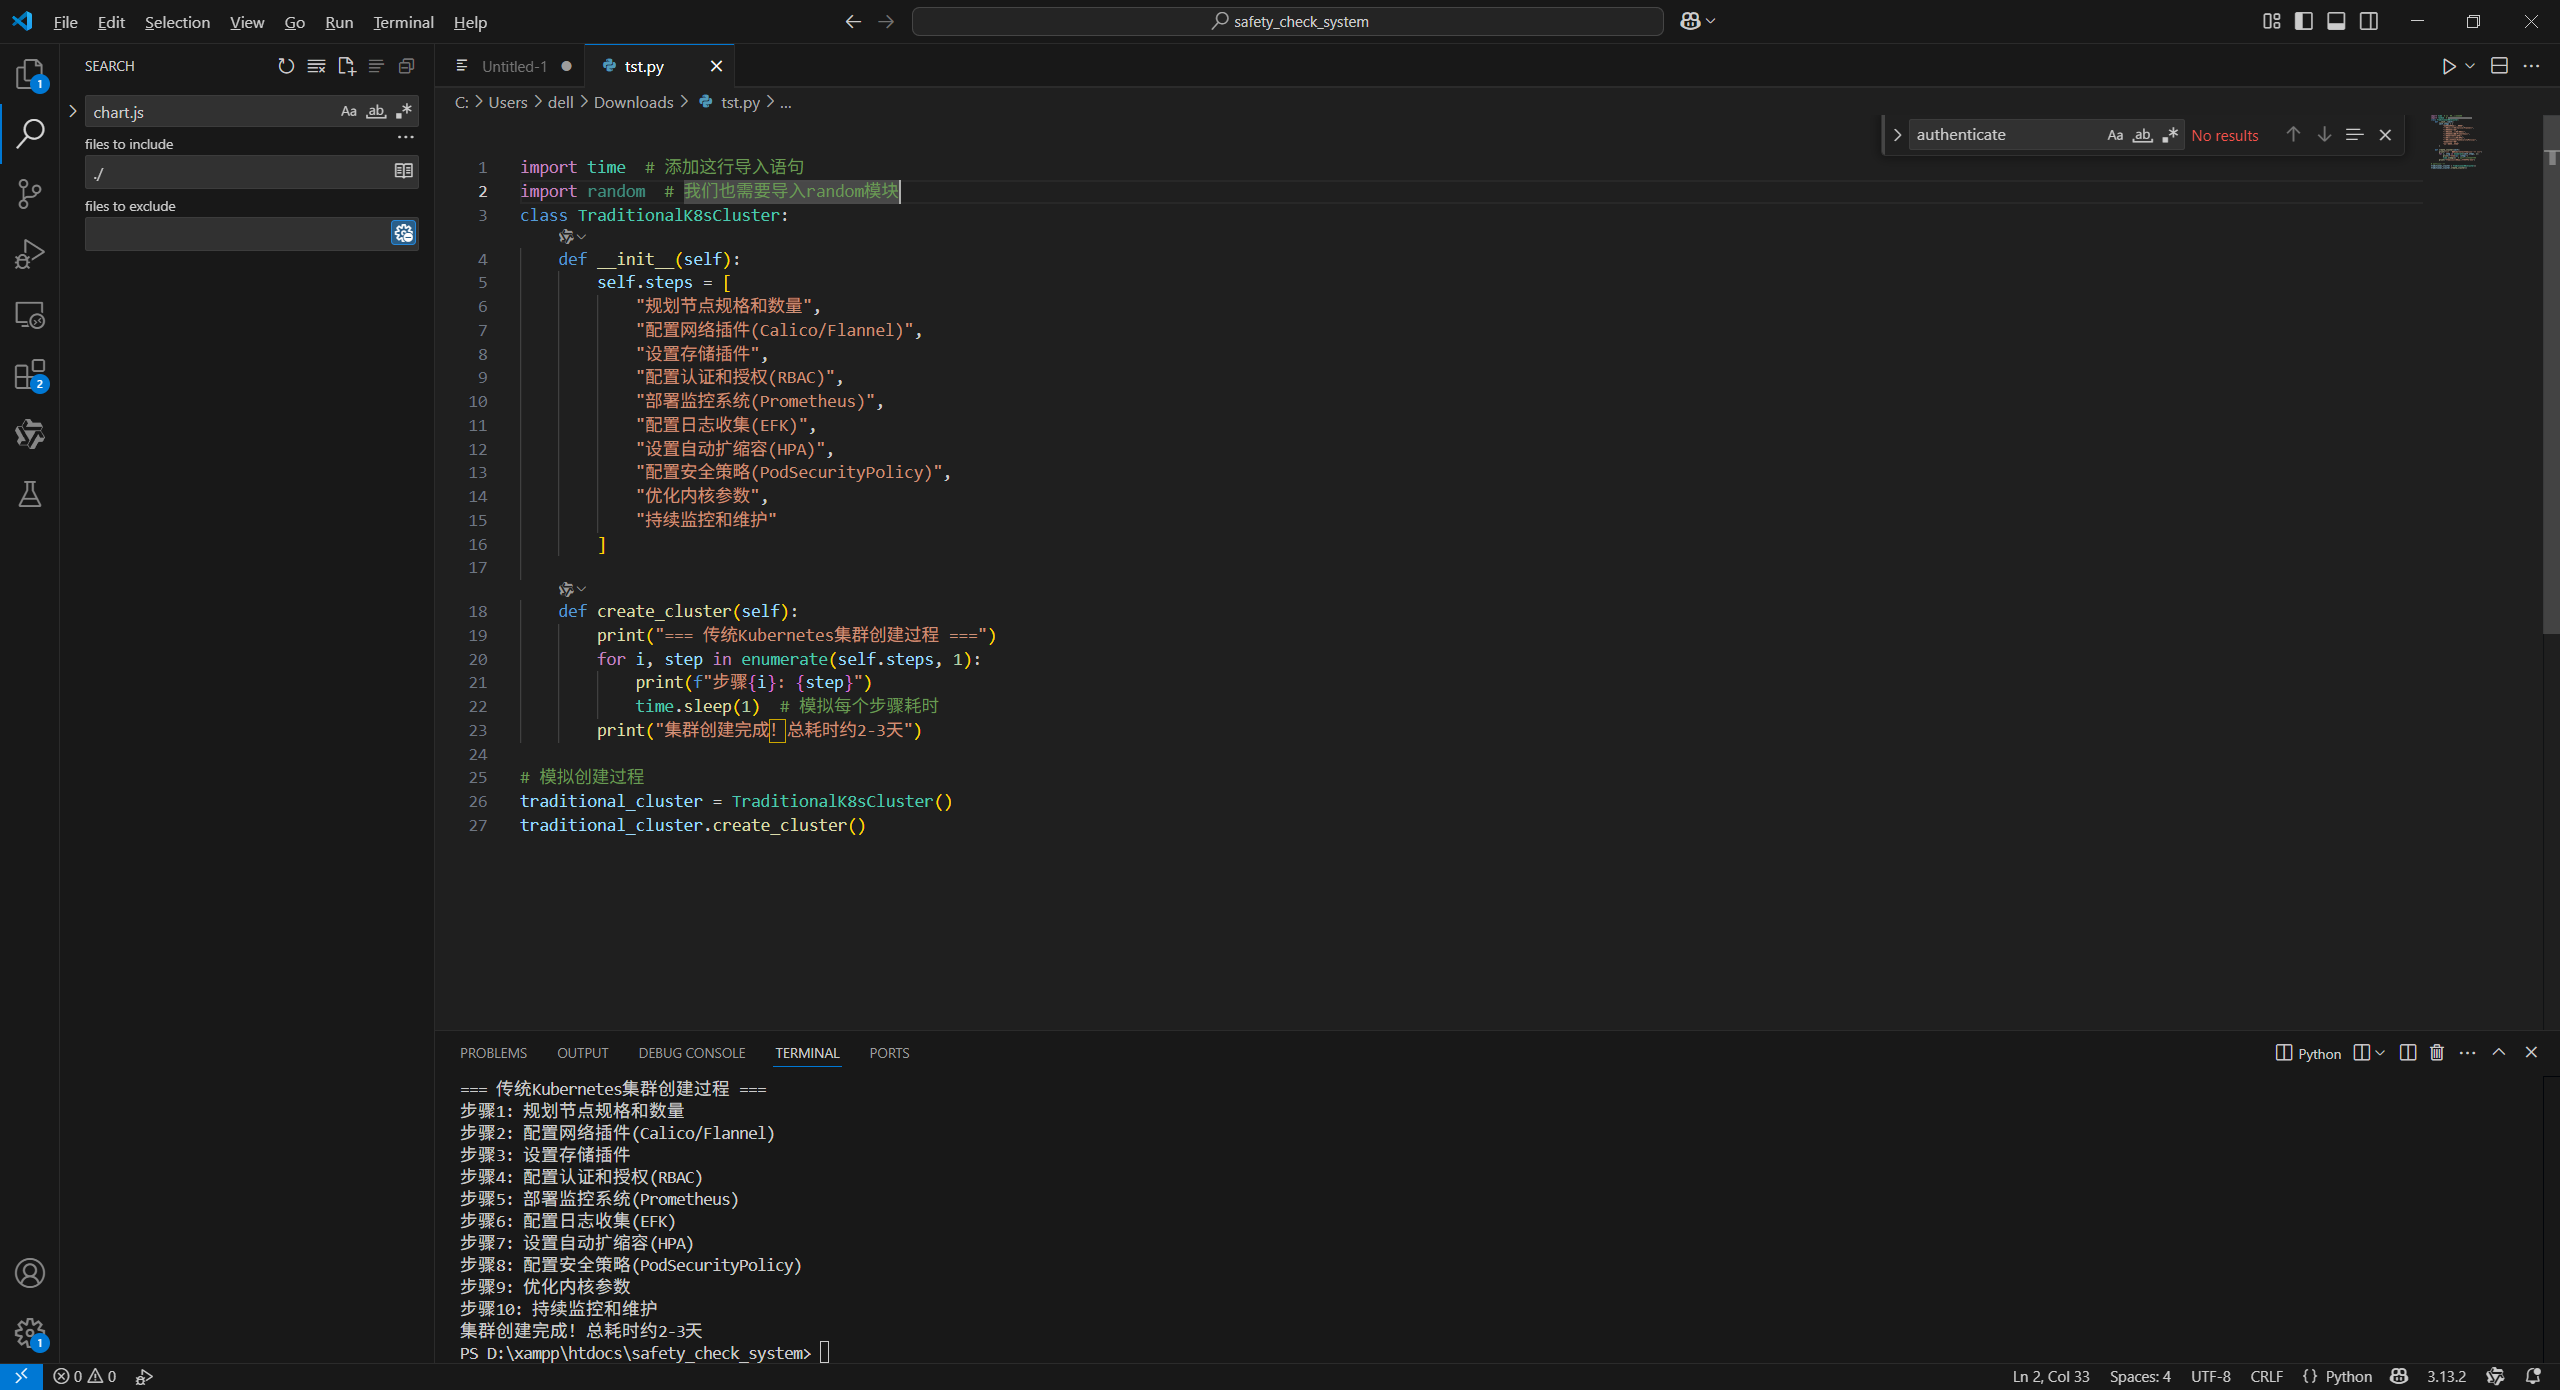Toggle primary side bar visibility
2560x1390 pixels.
tap(2303, 21)
